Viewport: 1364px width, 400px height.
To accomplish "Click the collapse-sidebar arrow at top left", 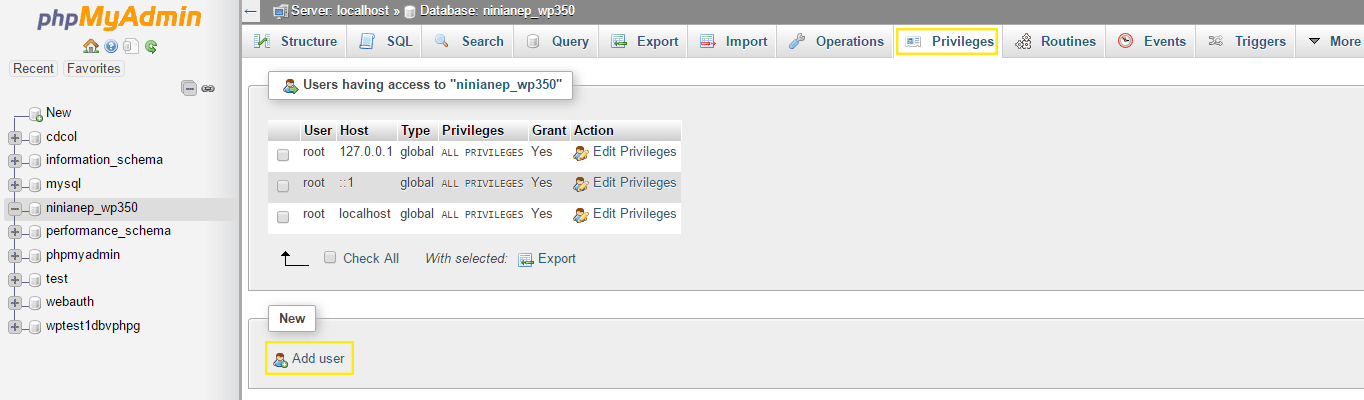I will (x=251, y=11).
